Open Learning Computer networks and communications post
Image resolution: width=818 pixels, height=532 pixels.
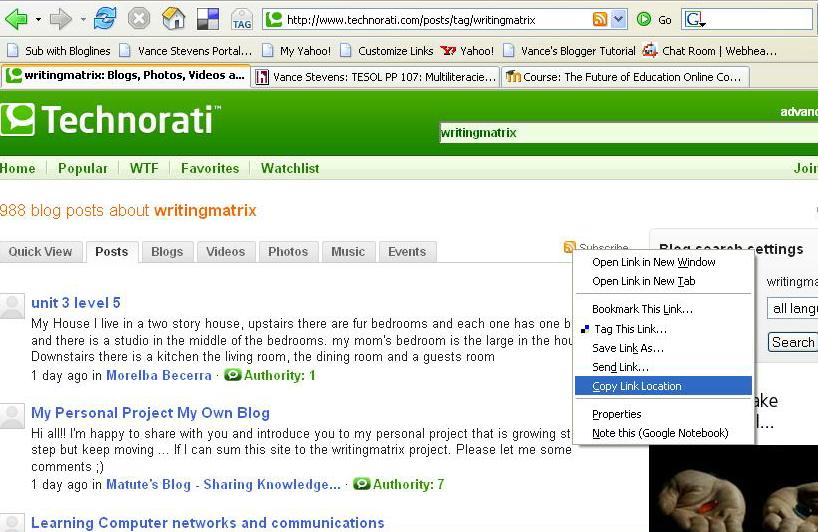click(x=208, y=523)
